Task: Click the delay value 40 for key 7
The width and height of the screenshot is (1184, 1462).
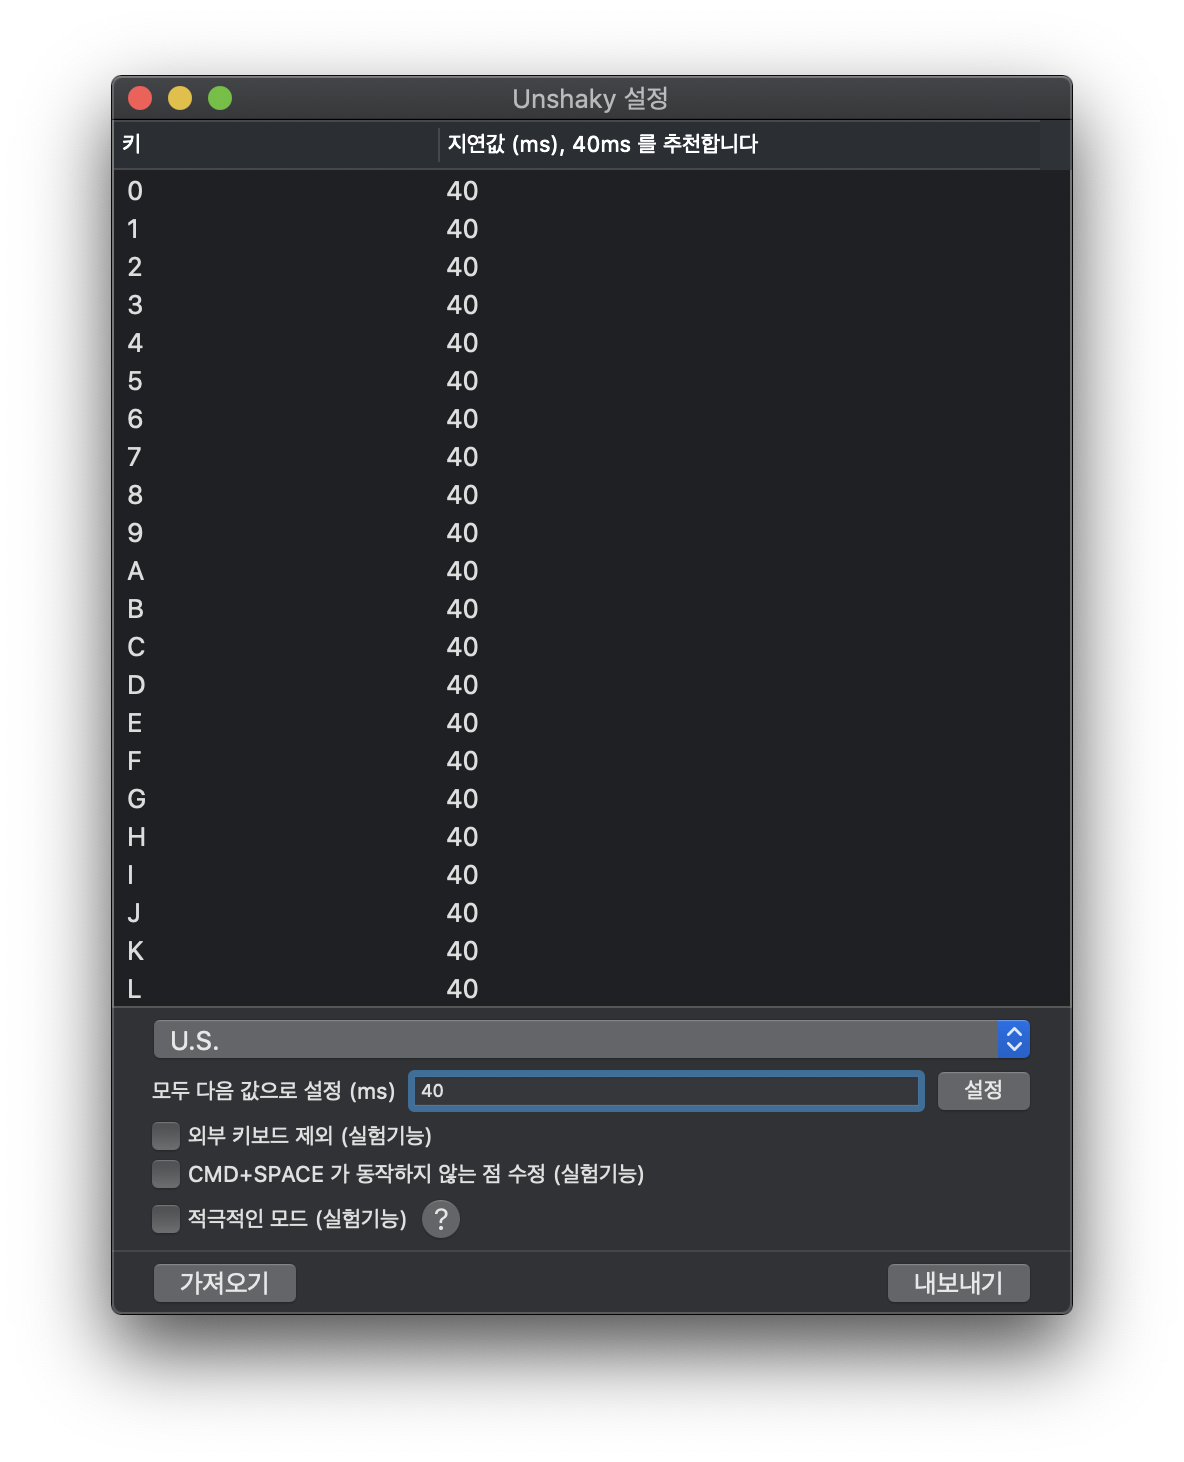Action: coord(462,457)
